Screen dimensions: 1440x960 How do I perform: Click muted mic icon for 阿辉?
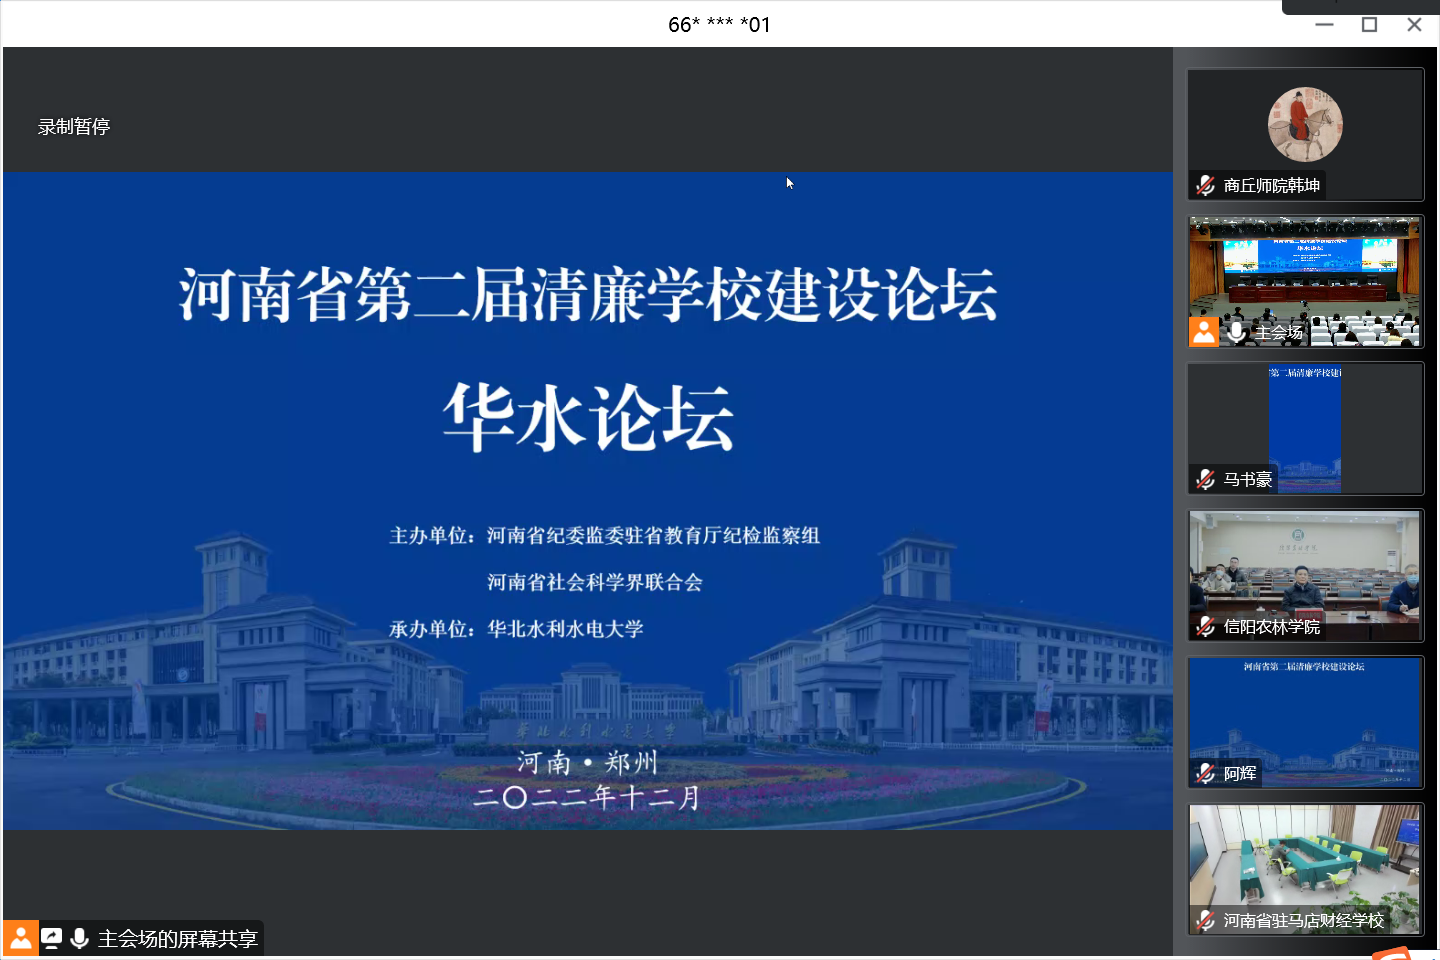pyautogui.click(x=1206, y=774)
